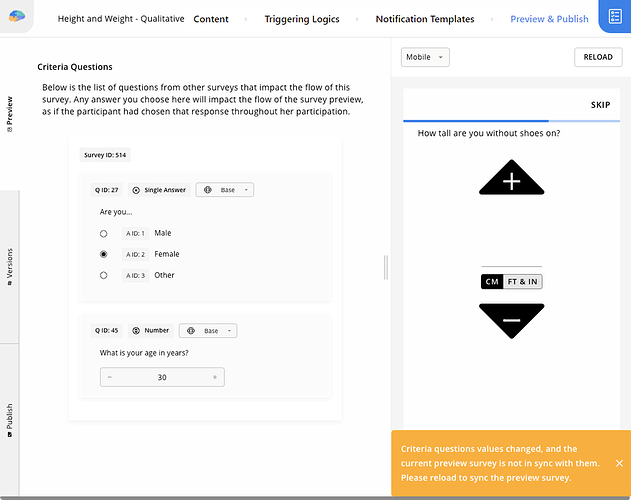Decrease height with the minus arrow

(x=511, y=321)
